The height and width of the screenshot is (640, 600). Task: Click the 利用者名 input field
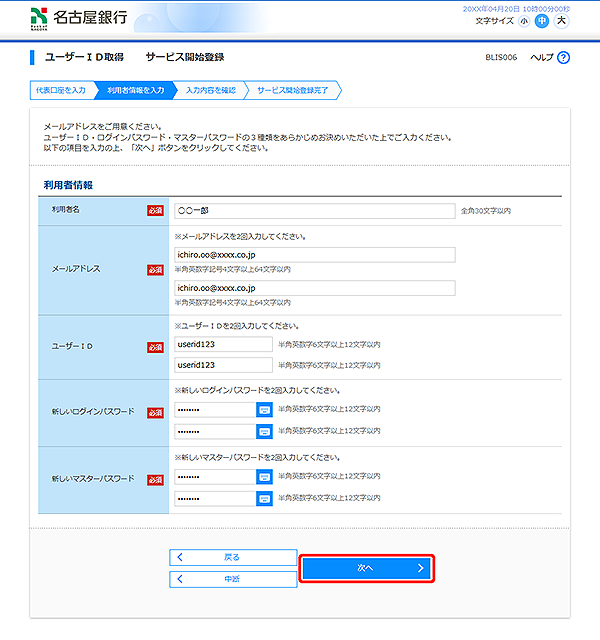(314, 211)
